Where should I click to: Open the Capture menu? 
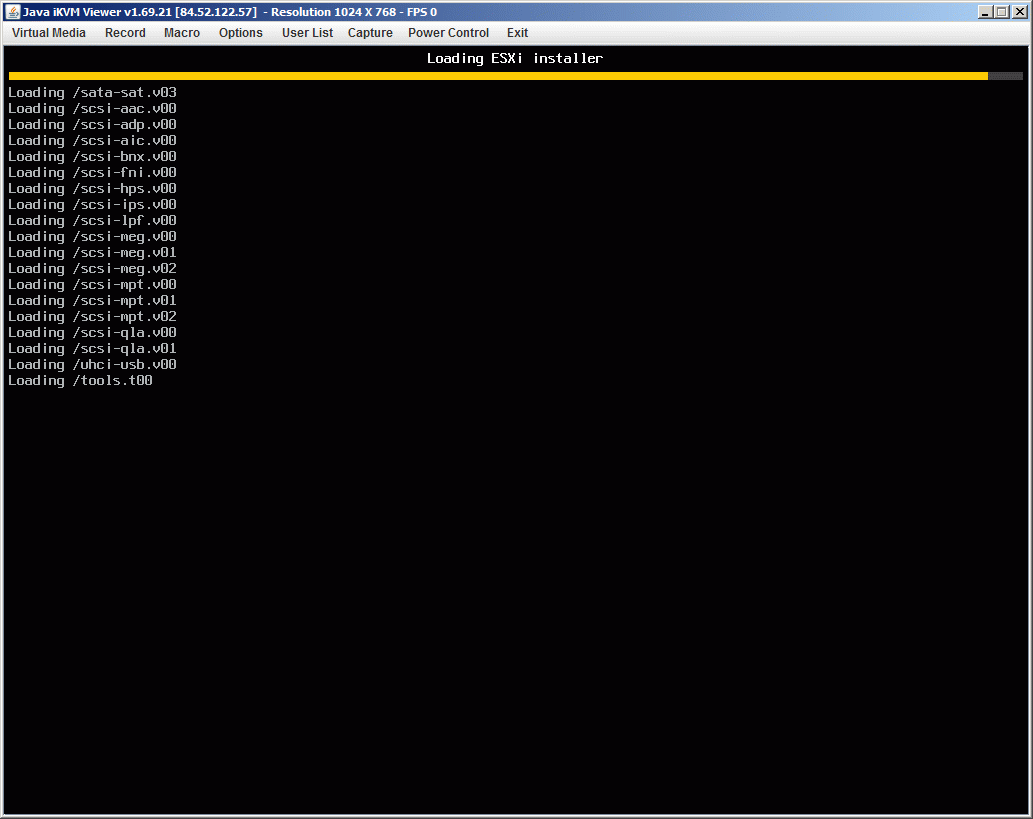click(x=370, y=33)
